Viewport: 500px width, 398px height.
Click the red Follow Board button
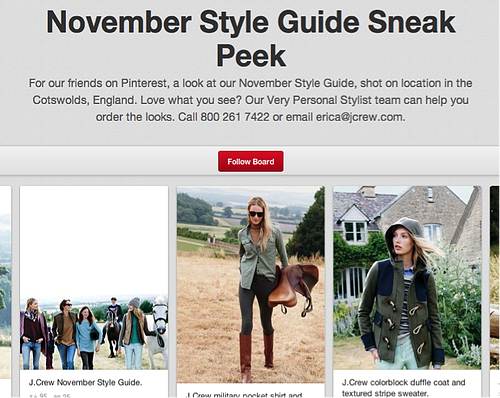(x=251, y=162)
